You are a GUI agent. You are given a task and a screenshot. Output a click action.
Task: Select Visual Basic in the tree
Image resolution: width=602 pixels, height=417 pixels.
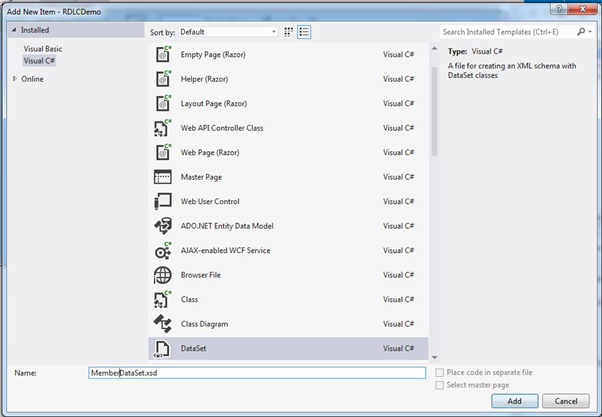coord(43,49)
